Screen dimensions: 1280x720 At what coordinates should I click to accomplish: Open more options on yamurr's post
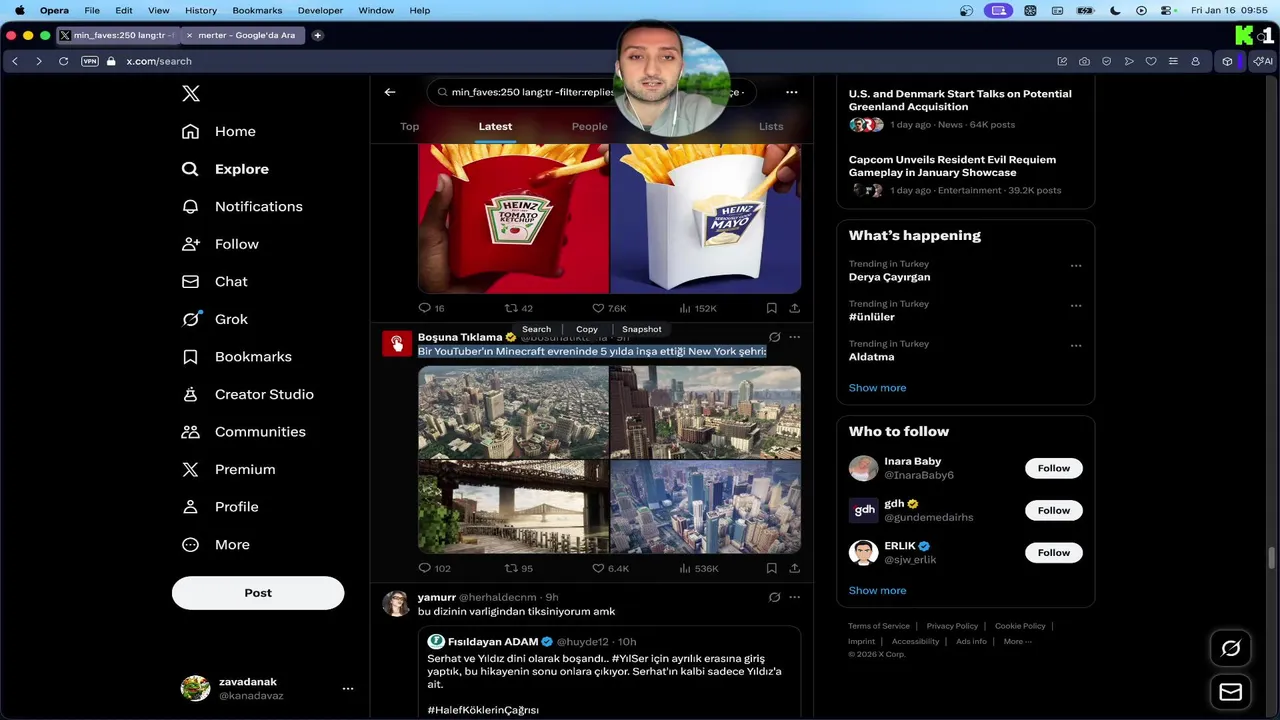point(795,597)
